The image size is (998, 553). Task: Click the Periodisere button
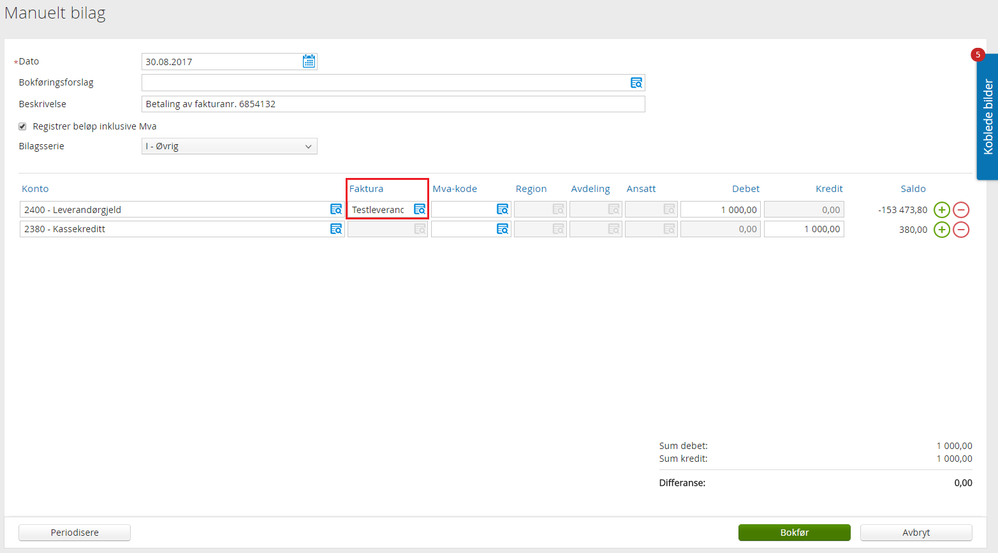(74, 533)
